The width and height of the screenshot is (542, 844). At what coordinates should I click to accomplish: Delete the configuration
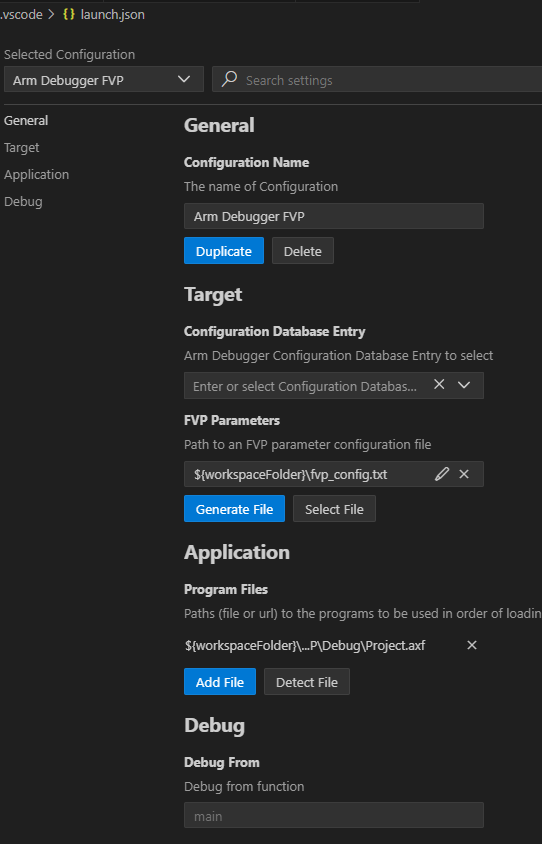[302, 251]
